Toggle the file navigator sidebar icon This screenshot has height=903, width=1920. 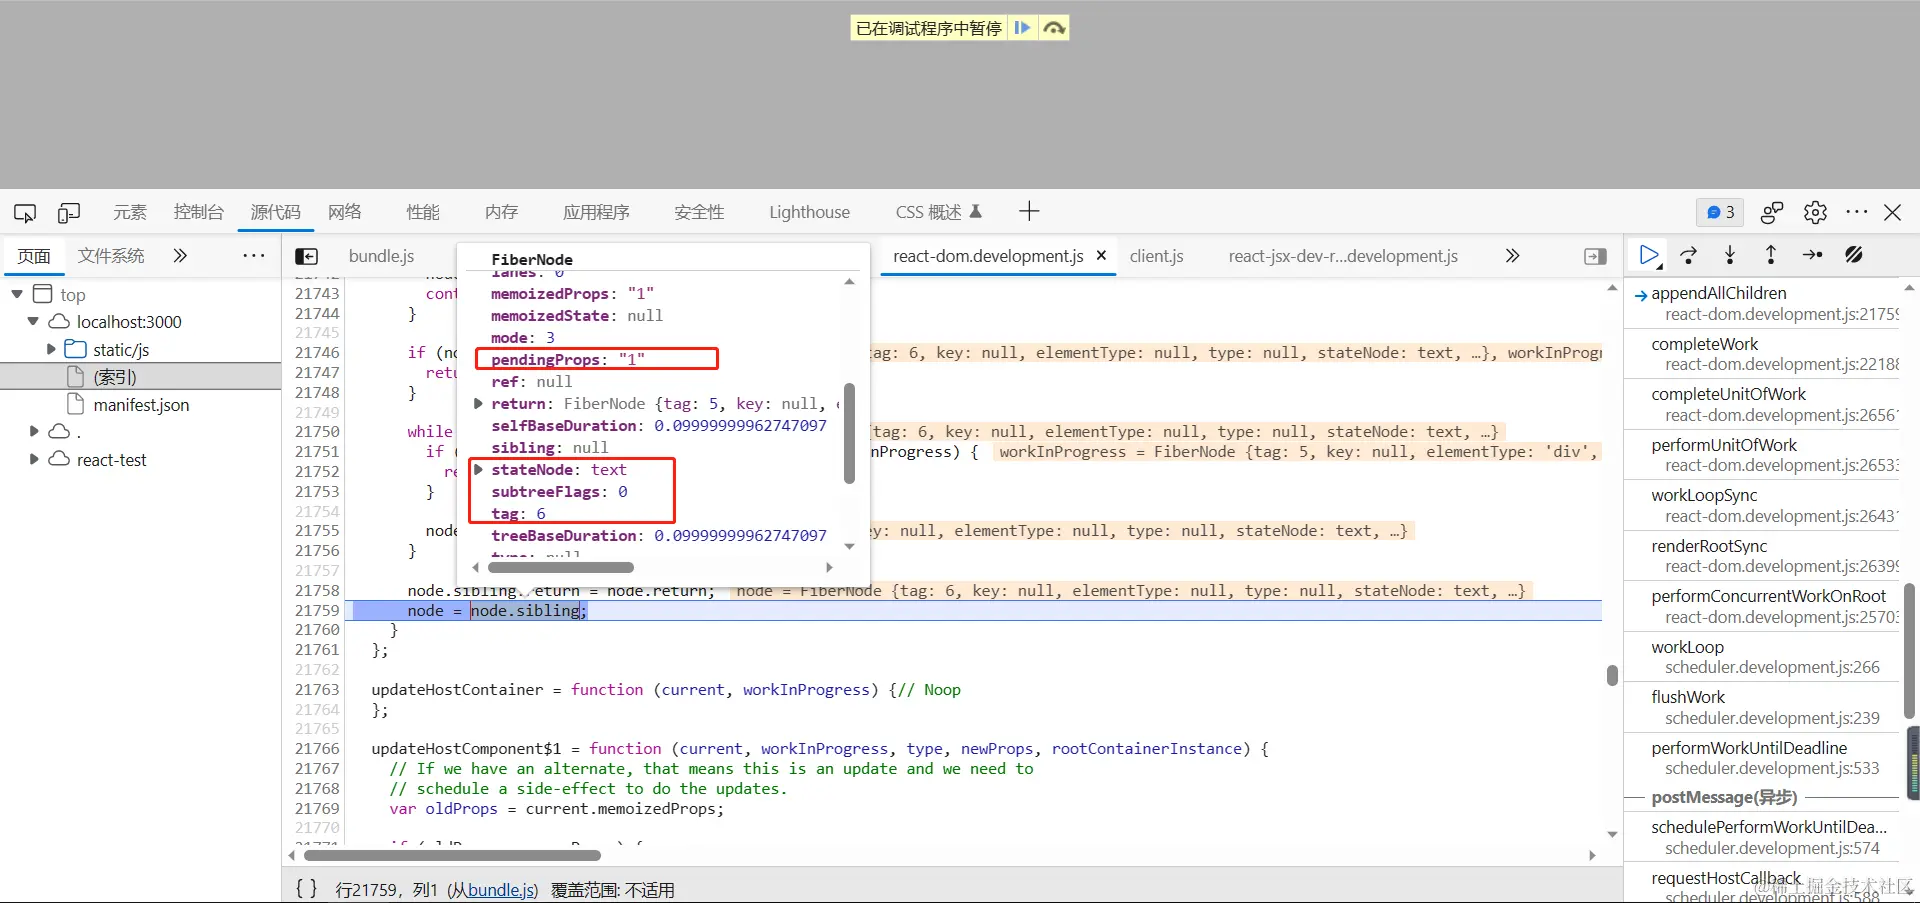coord(307,256)
